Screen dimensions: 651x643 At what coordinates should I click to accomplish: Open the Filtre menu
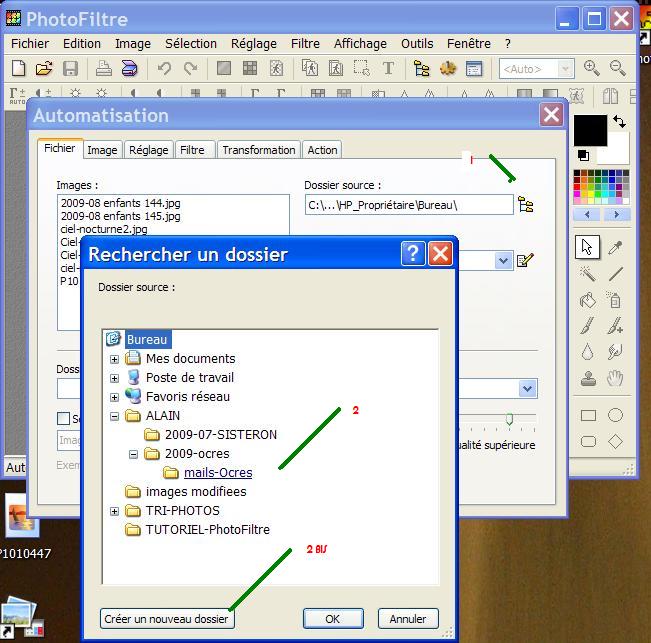click(305, 44)
